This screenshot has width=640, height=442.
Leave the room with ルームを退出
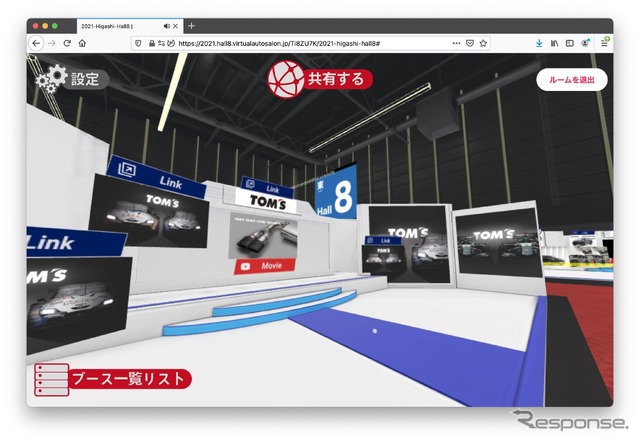[x=571, y=80]
